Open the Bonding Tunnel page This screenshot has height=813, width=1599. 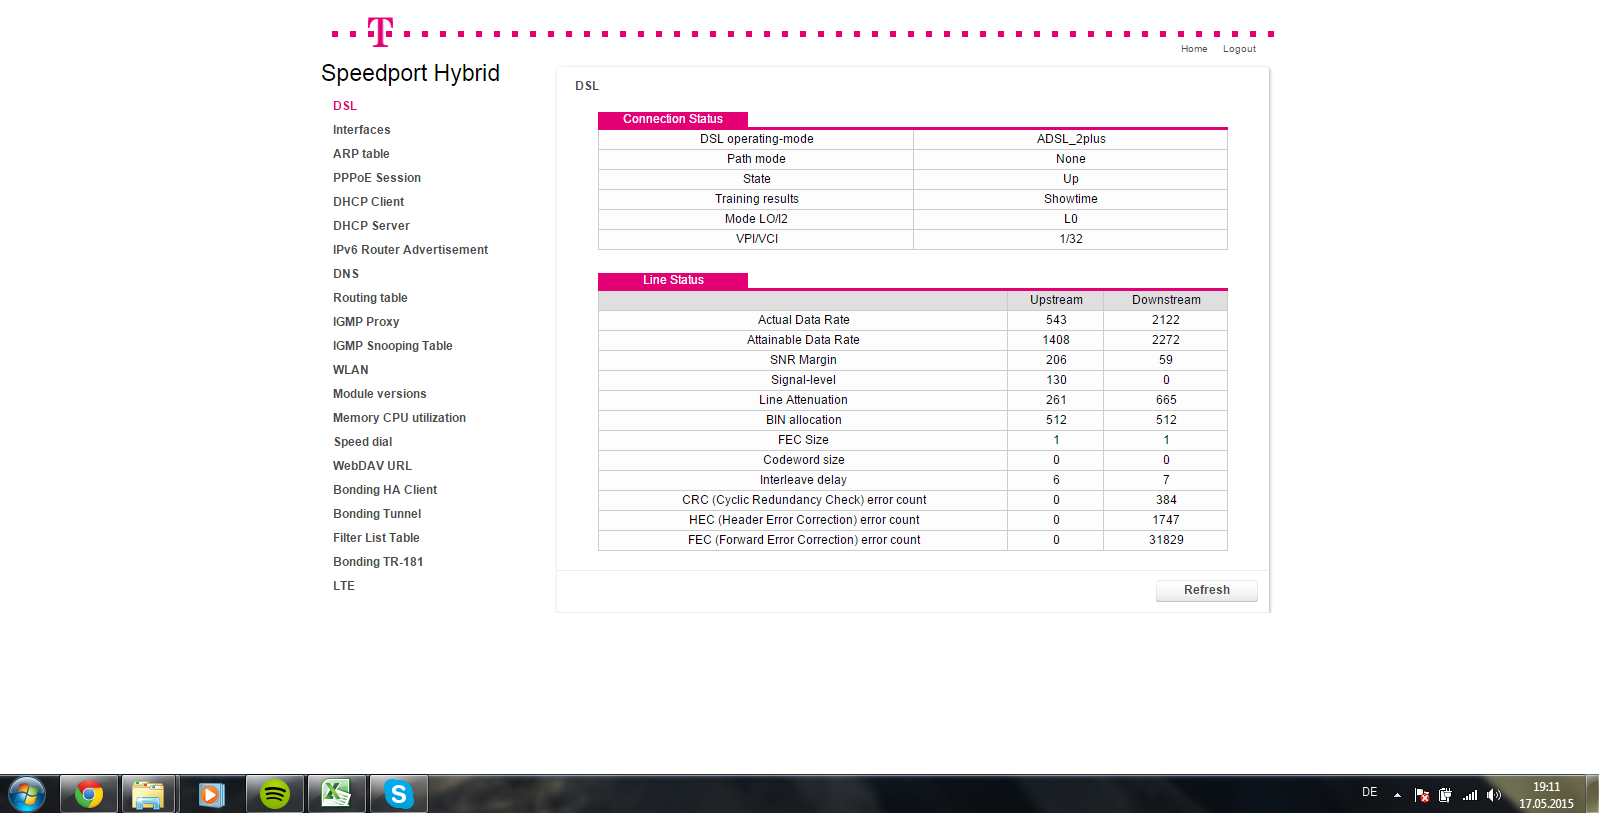coord(377,514)
